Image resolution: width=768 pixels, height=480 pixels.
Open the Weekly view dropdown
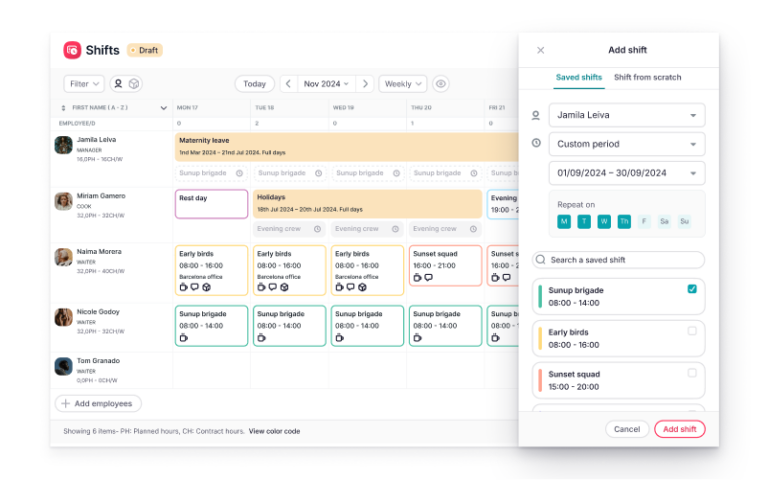click(x=403, y=84)
